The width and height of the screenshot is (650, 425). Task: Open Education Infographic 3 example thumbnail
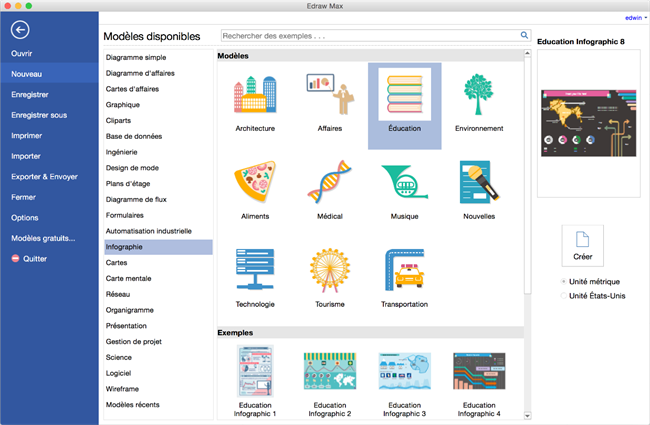pyautogui.click(x=405, y=371)
